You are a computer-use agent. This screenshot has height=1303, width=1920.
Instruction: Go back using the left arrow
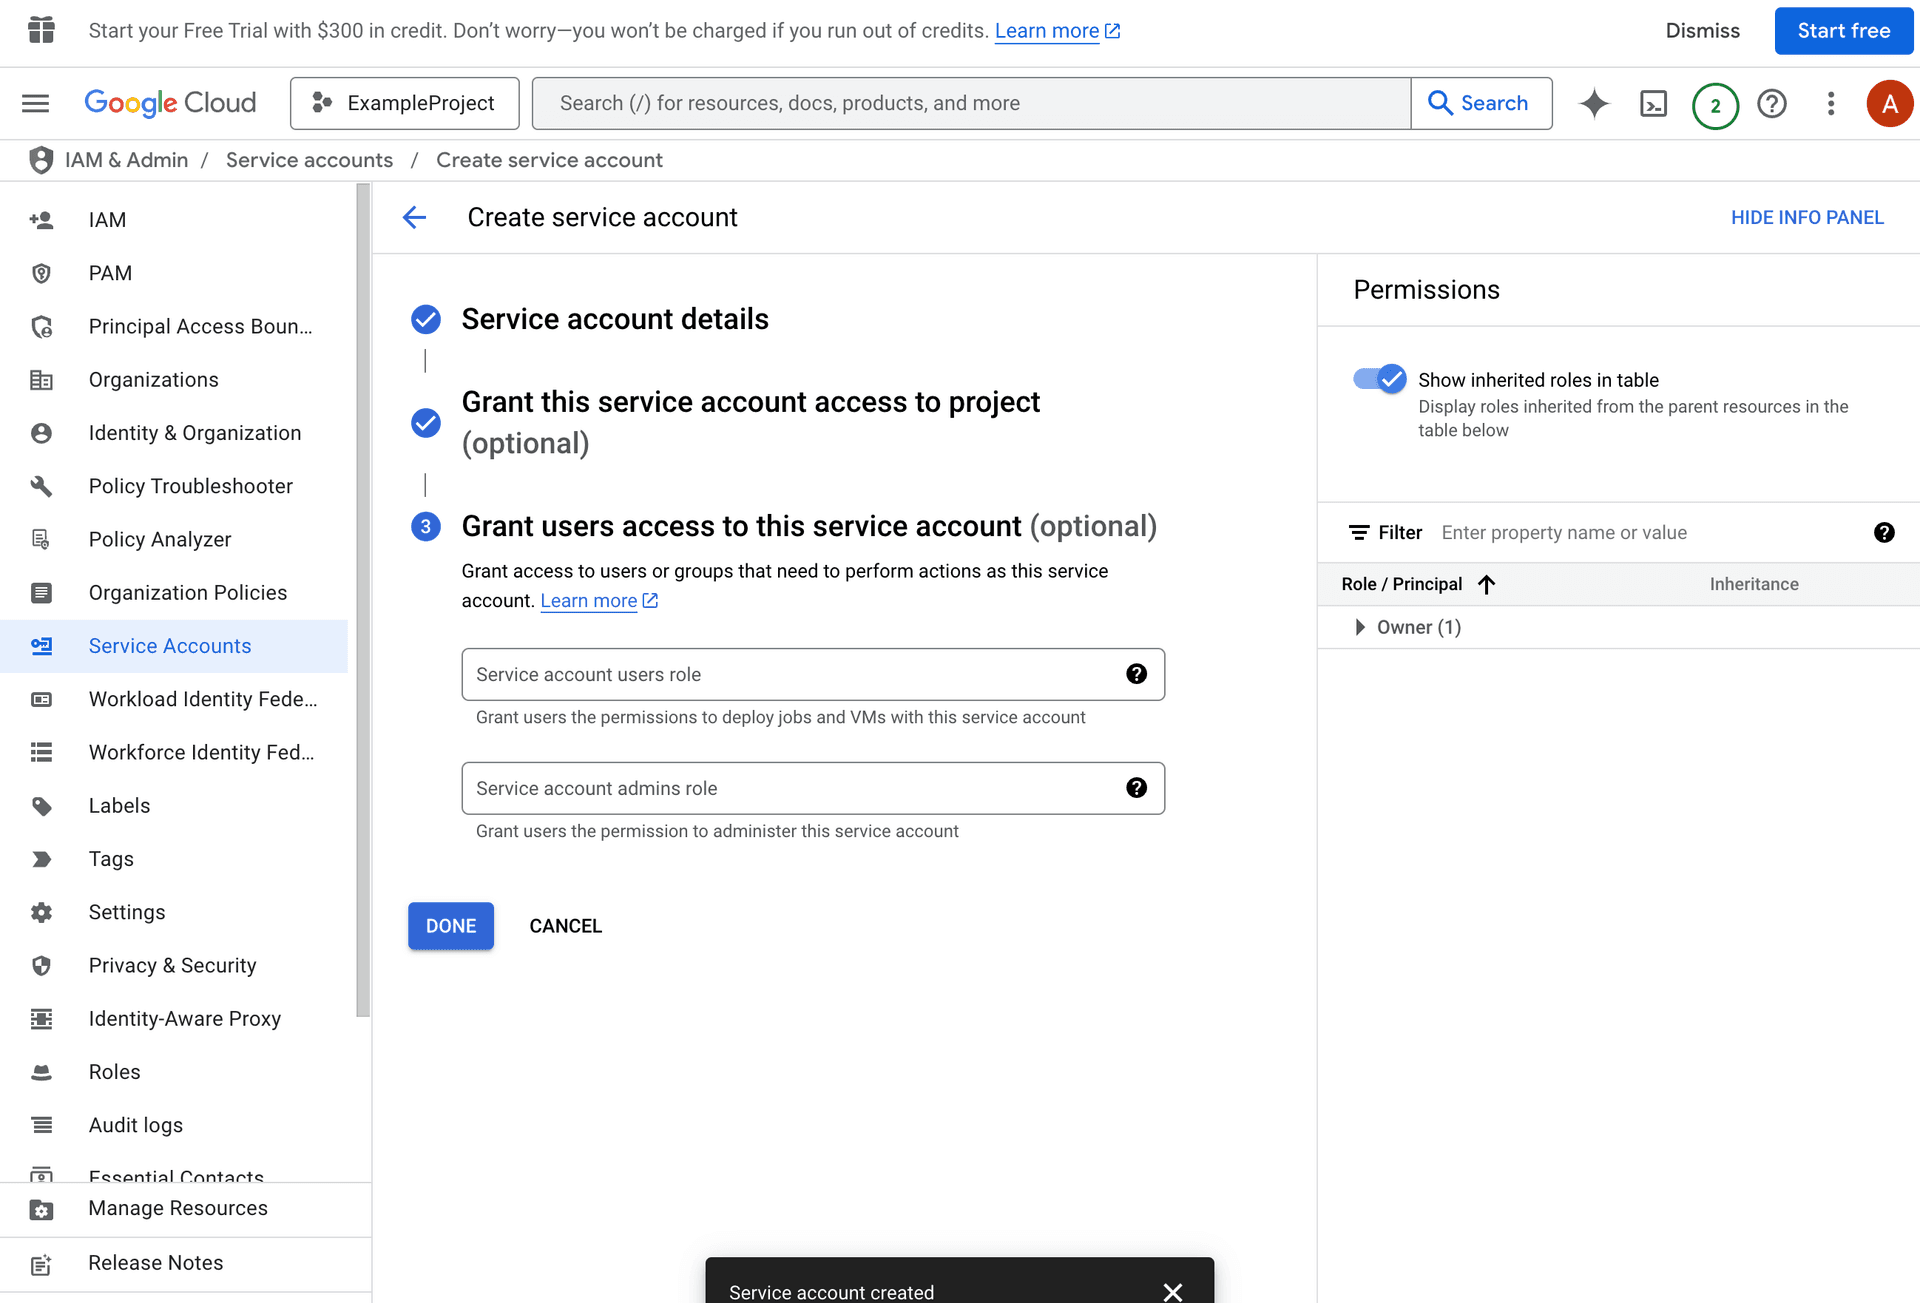(414, 217)
